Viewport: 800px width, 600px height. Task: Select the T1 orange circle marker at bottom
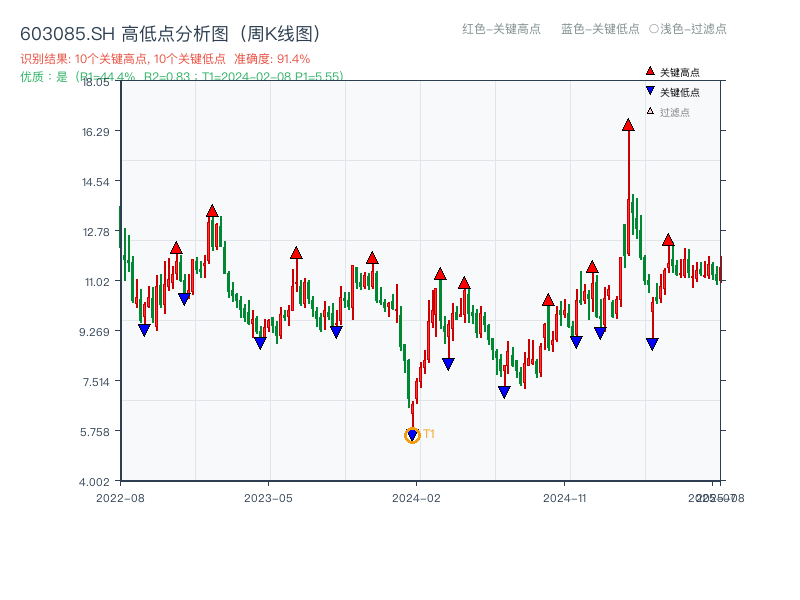tap(412, 434)
